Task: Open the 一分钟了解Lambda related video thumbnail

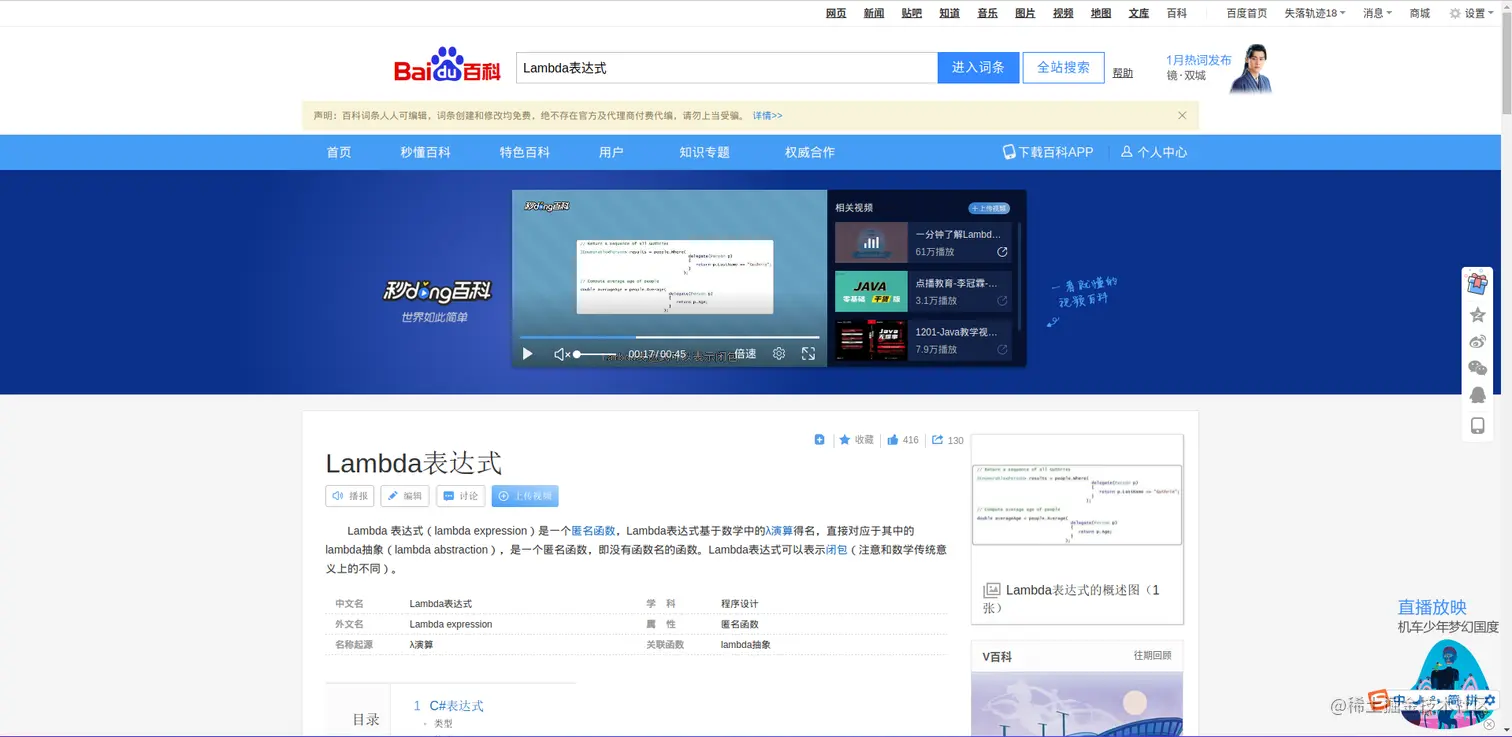Action: (x=871, y=243)
